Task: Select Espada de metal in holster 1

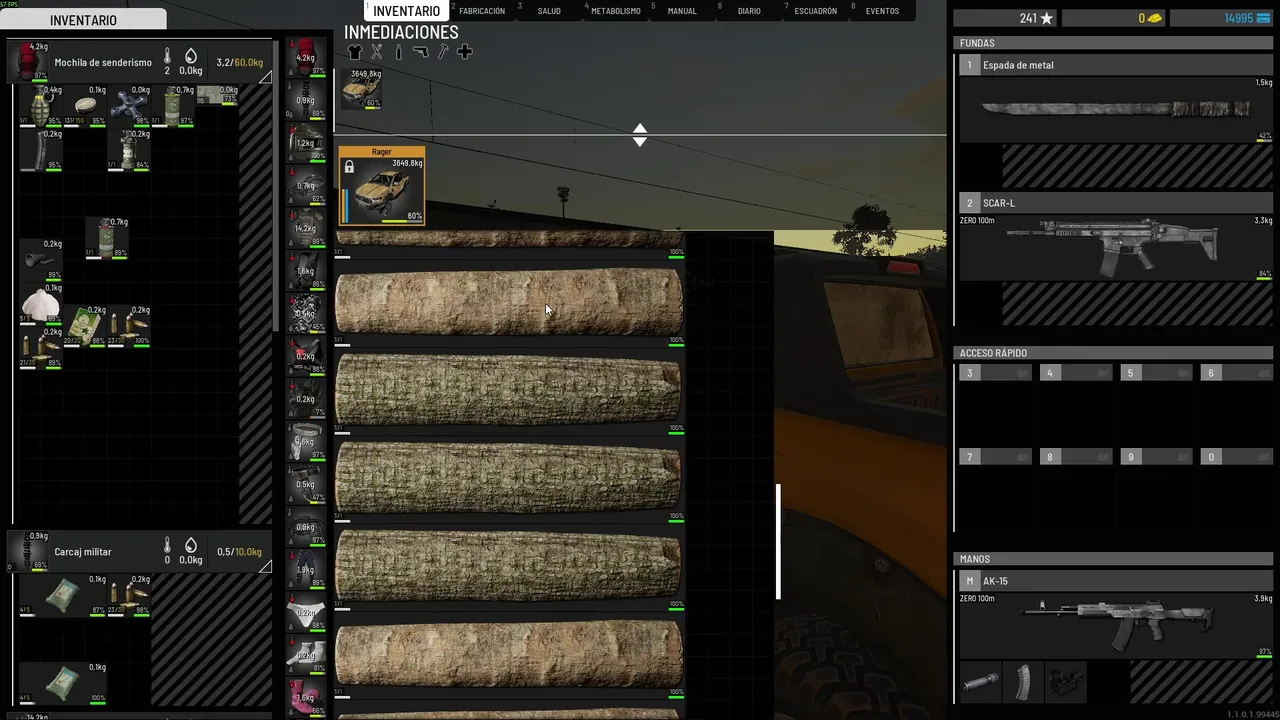Action: [x=1116, y=110]
